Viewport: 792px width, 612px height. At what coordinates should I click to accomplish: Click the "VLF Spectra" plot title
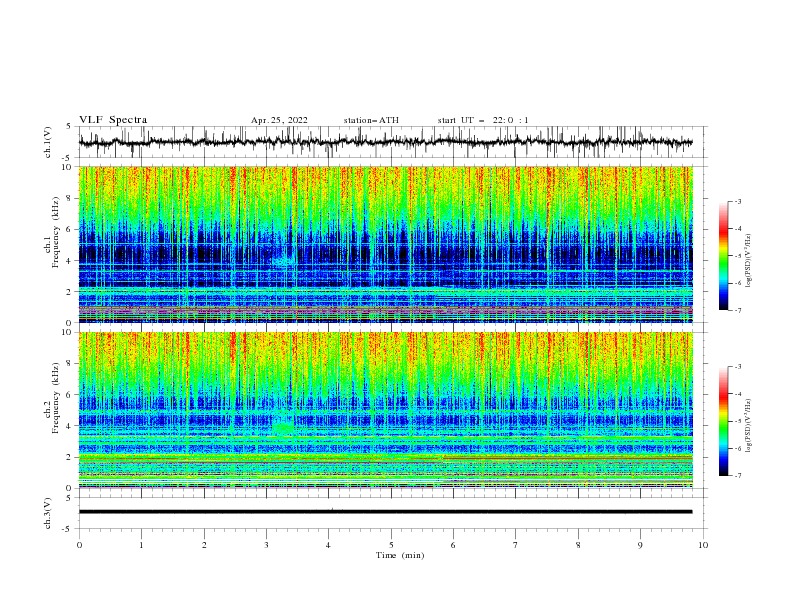coord(113,120)
